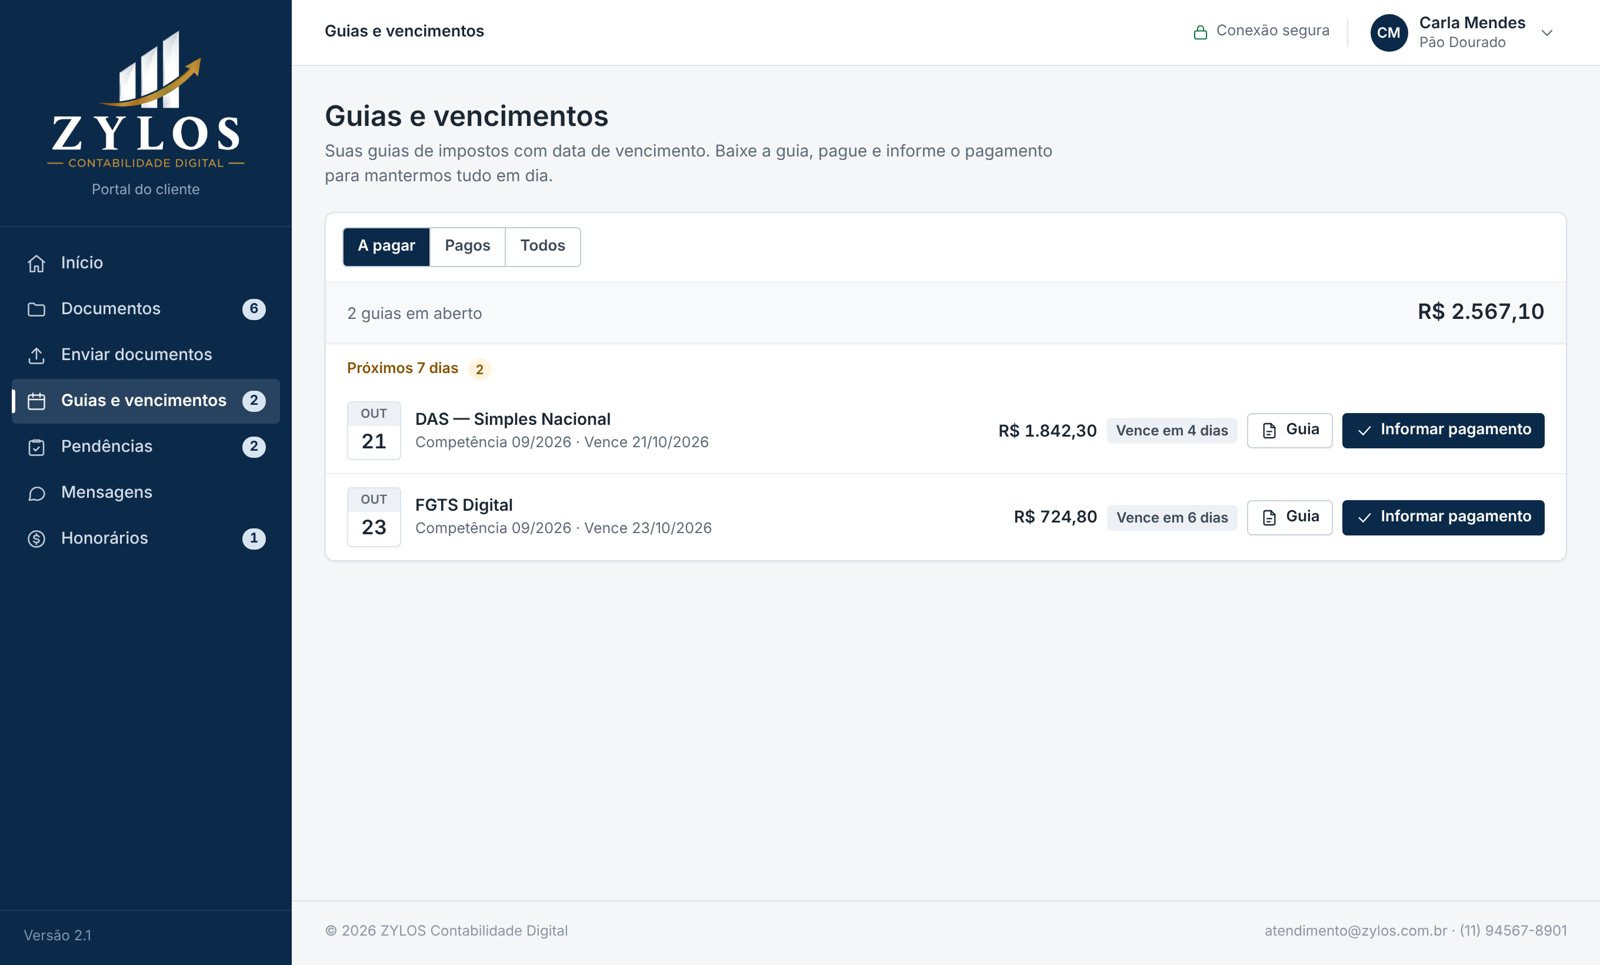Click the OUT 21 date tile
The width and height of the screenshot is (1600, 965).
[x=374, y=431]
